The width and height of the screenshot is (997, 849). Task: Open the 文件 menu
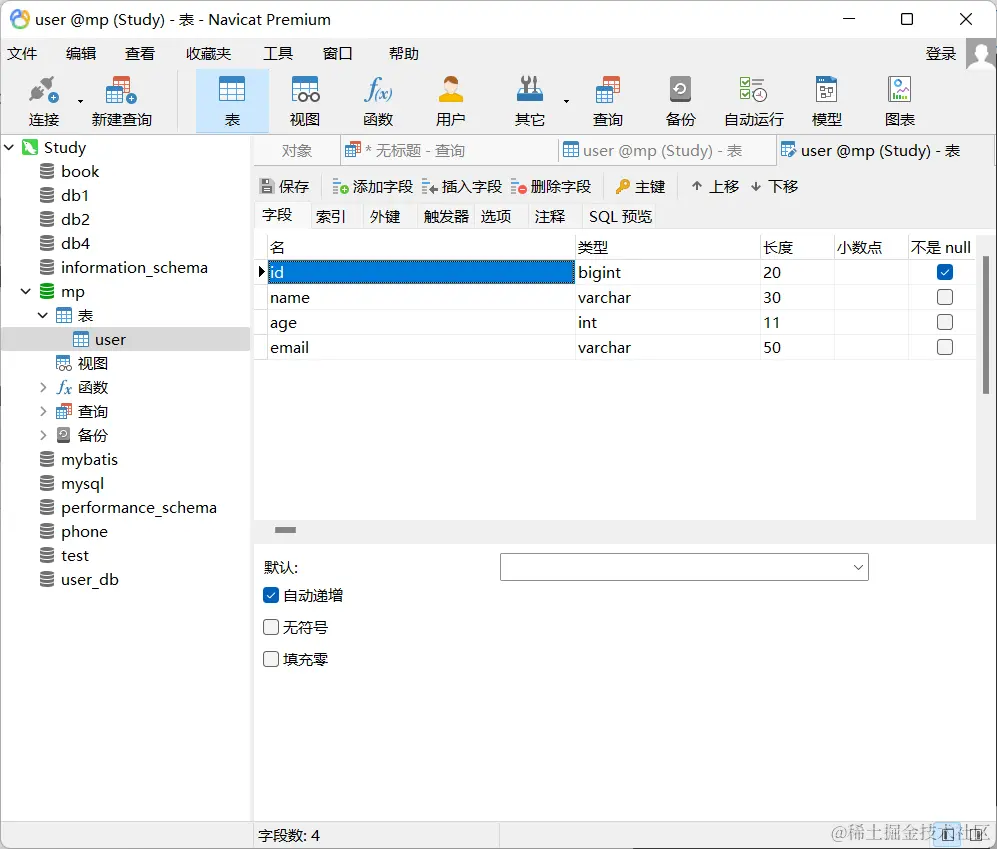coord(22,53)
